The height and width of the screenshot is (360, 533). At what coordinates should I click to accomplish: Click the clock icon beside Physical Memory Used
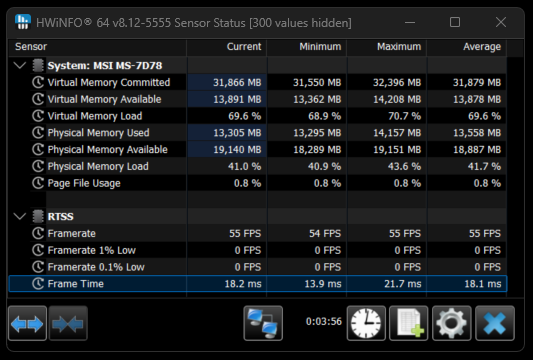pyautogui.click(x=38, y=133)
